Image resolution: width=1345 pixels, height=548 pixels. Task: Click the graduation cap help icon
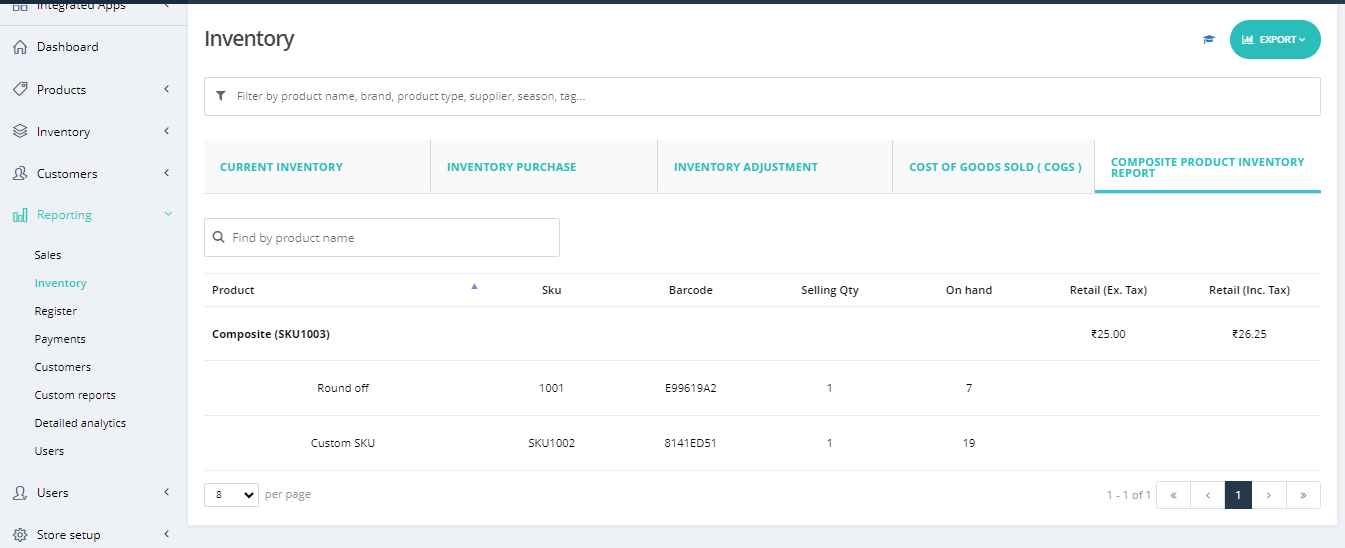point(1209,40)
